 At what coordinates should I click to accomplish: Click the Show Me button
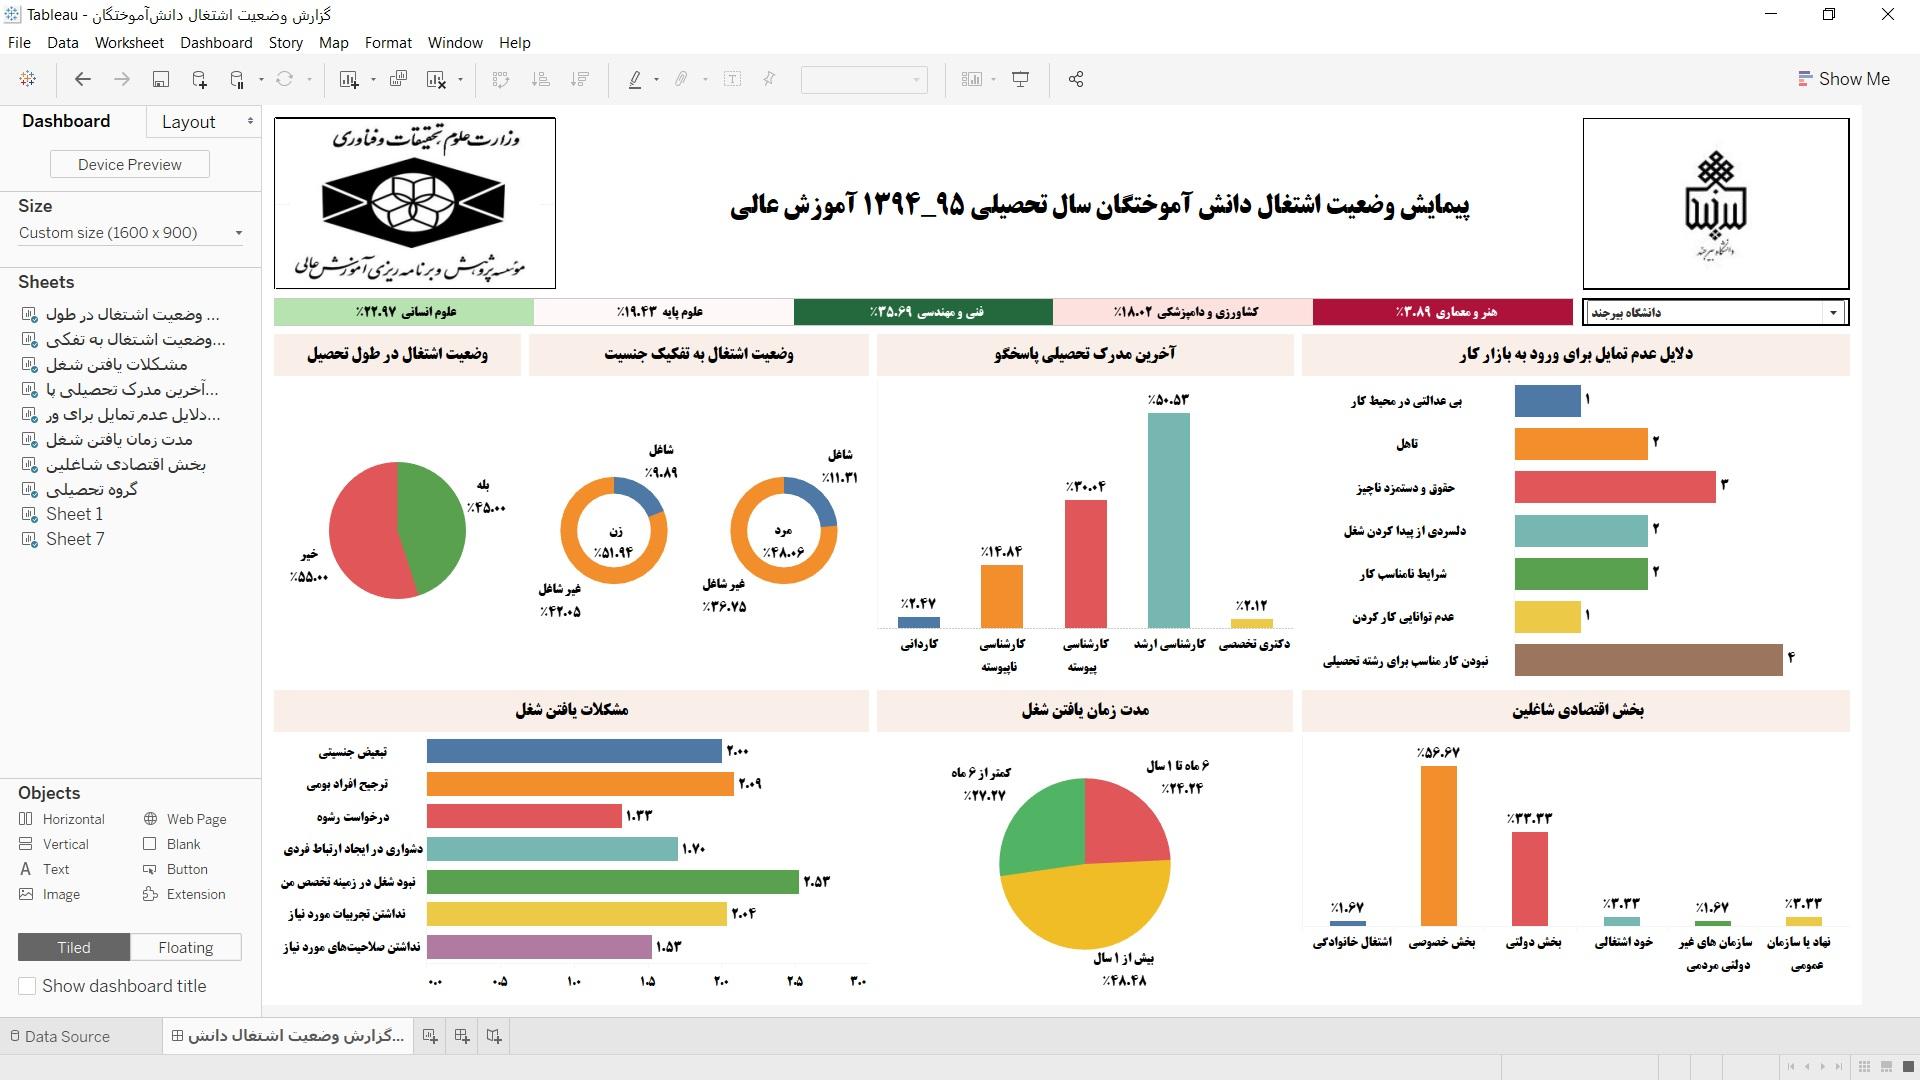click(1844, 79)
